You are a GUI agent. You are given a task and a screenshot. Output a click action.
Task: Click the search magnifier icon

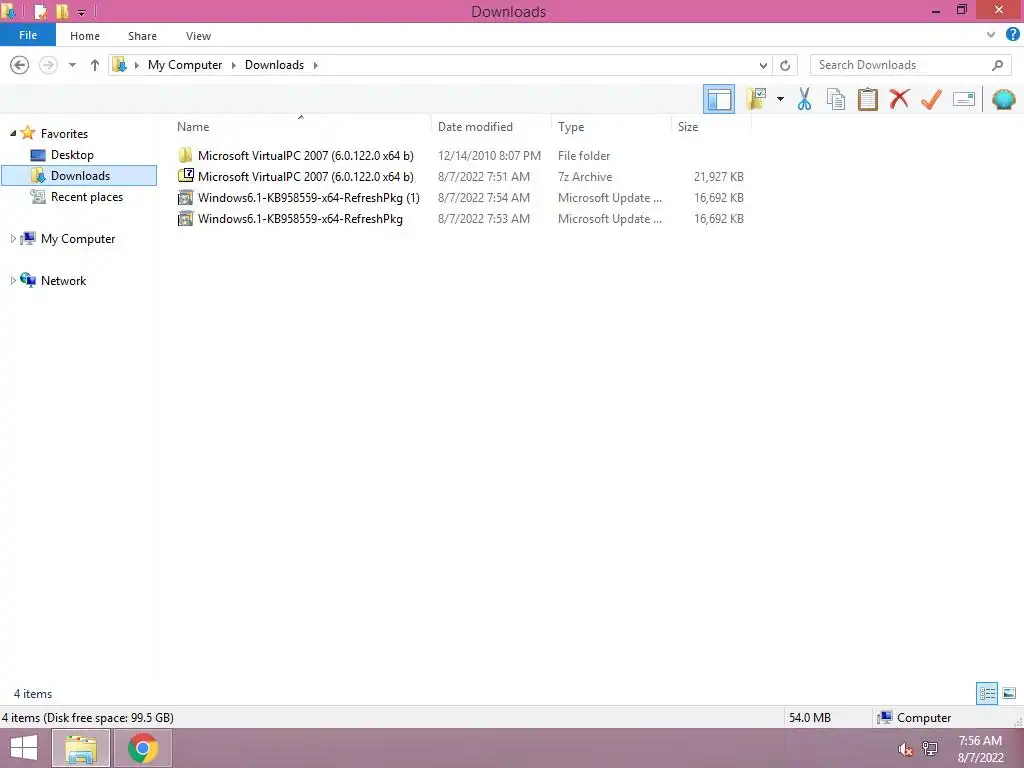pos(997,65)
